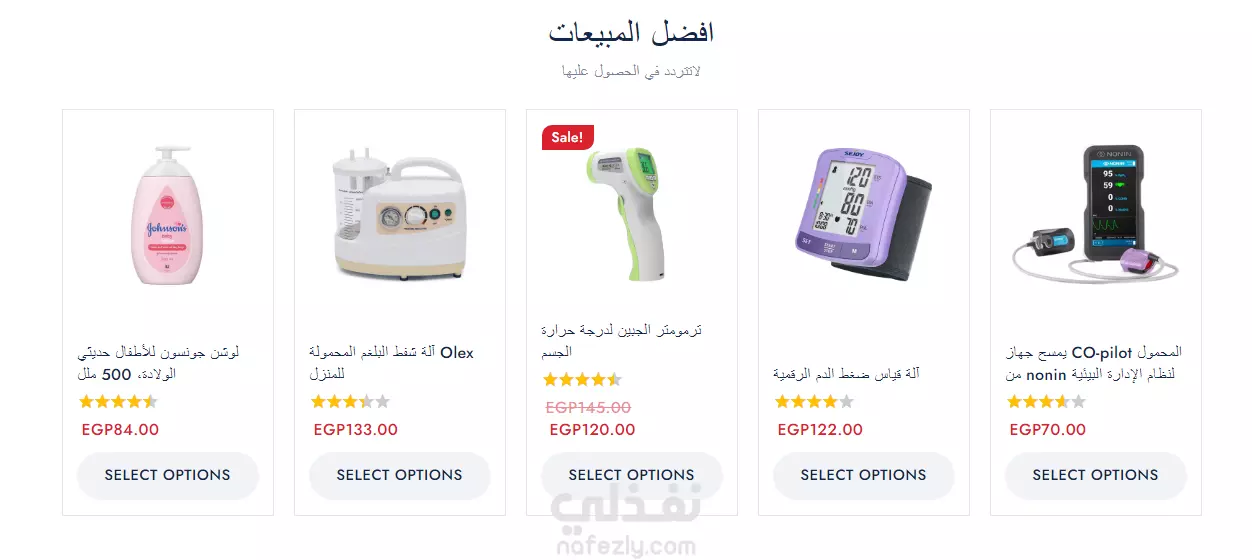
Task: Open the Johnson's baby lotion title link
Action: click(158, 363)
